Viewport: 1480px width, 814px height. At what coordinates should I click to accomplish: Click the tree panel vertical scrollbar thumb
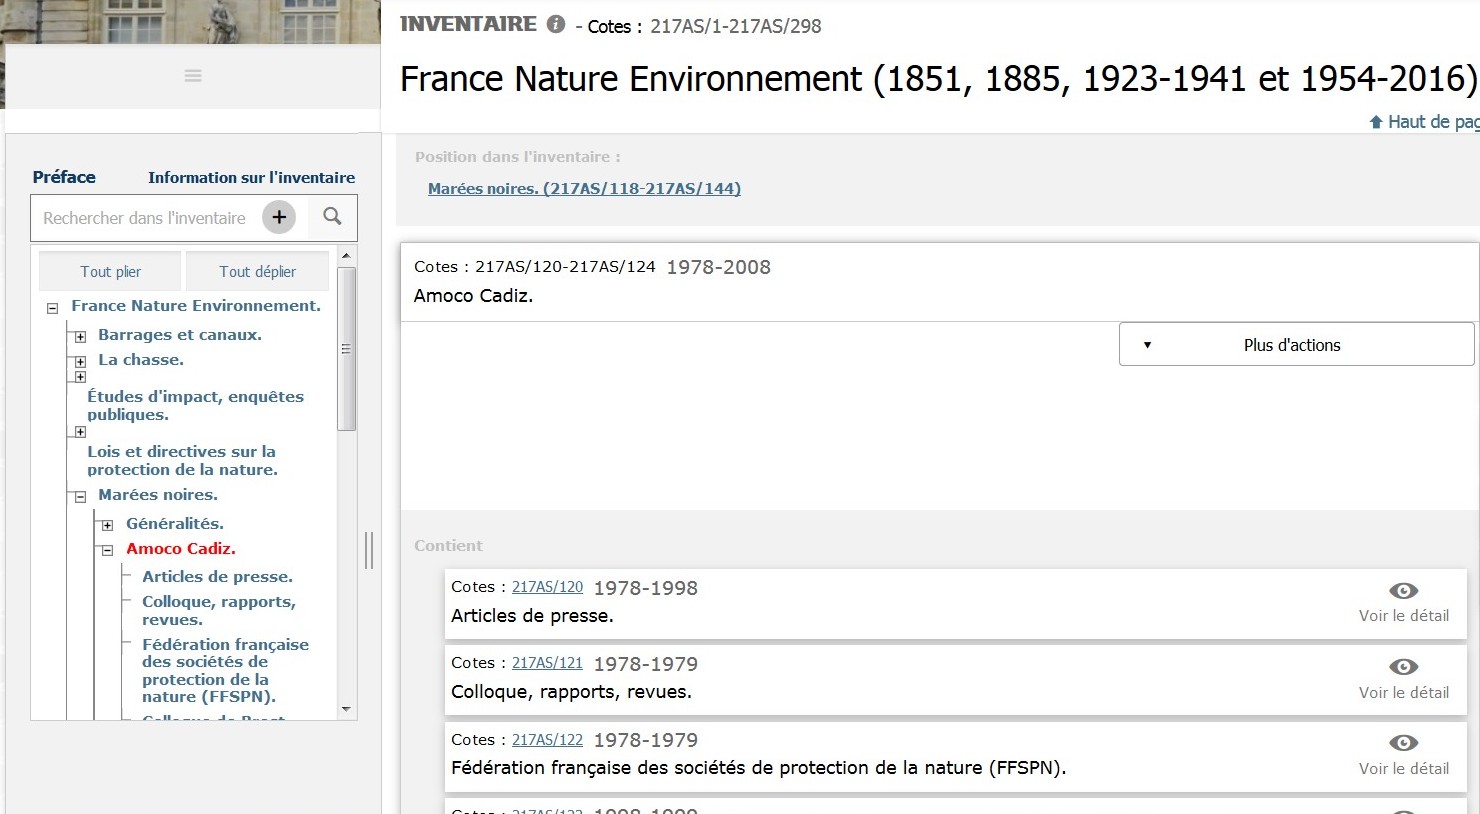point(347,348)
